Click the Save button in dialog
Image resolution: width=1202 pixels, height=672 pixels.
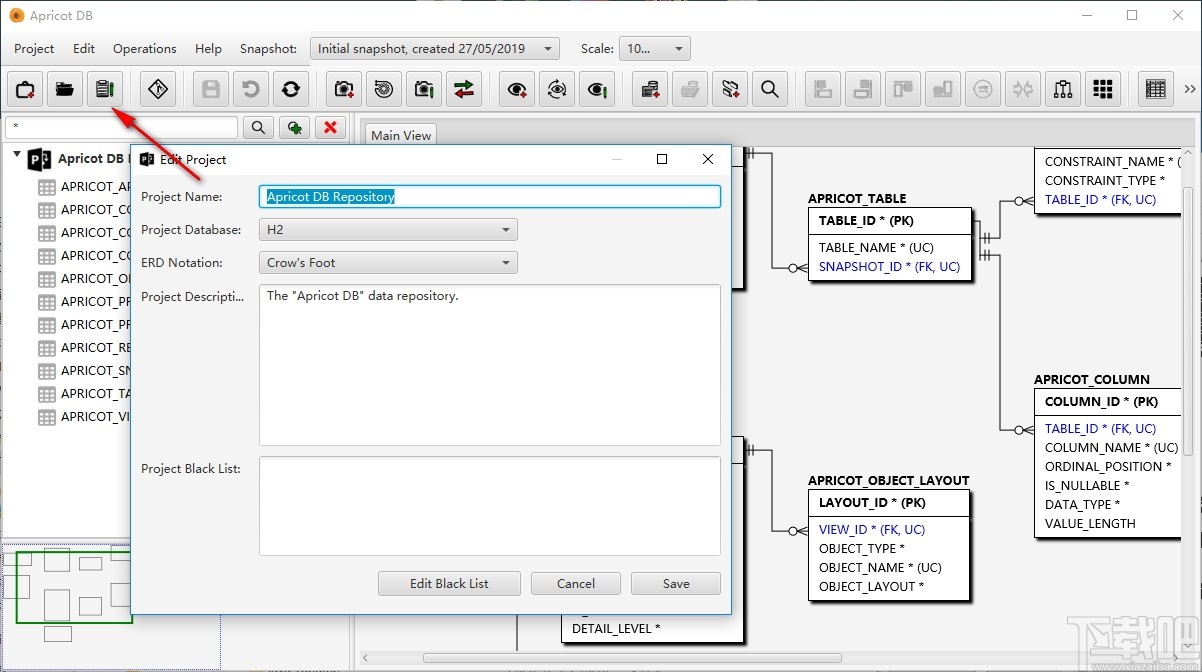(676, 583)
